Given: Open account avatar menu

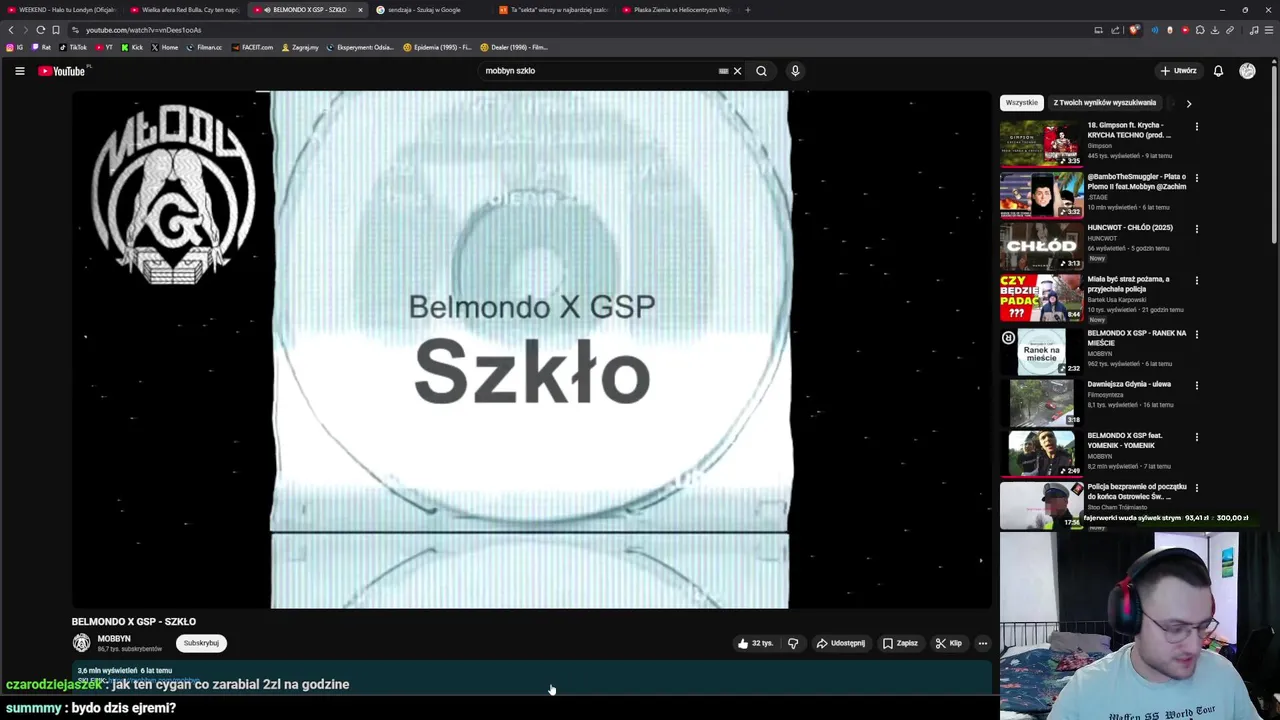Looking at the screenshot, I should (1247, 71).
